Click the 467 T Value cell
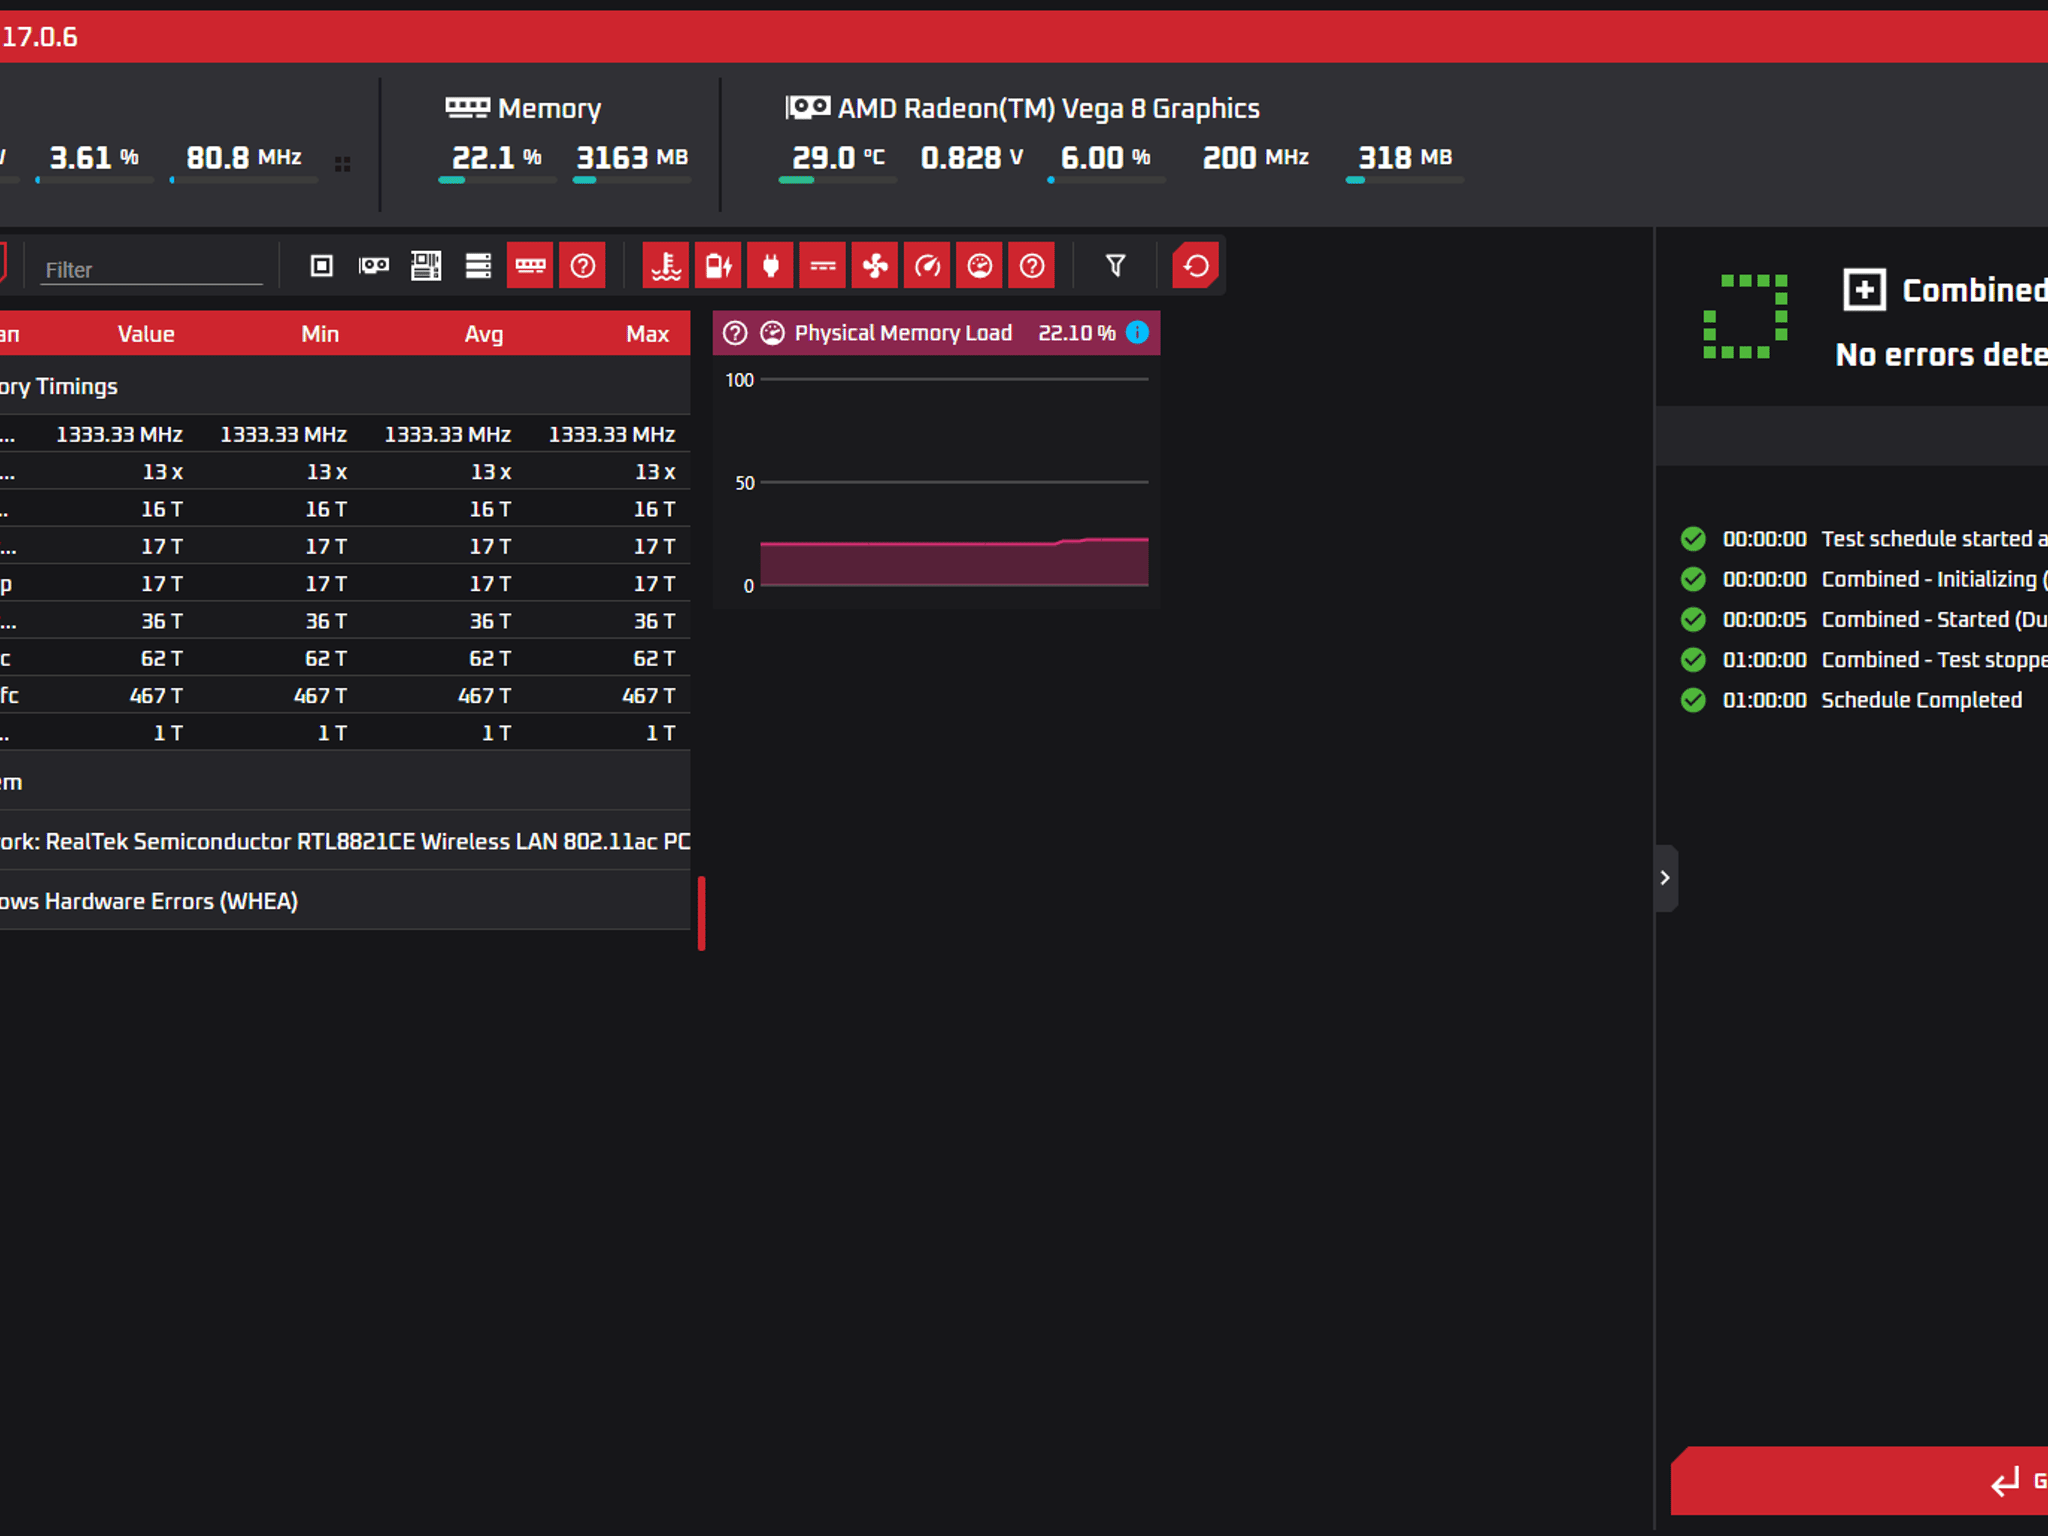 (156, 696)
